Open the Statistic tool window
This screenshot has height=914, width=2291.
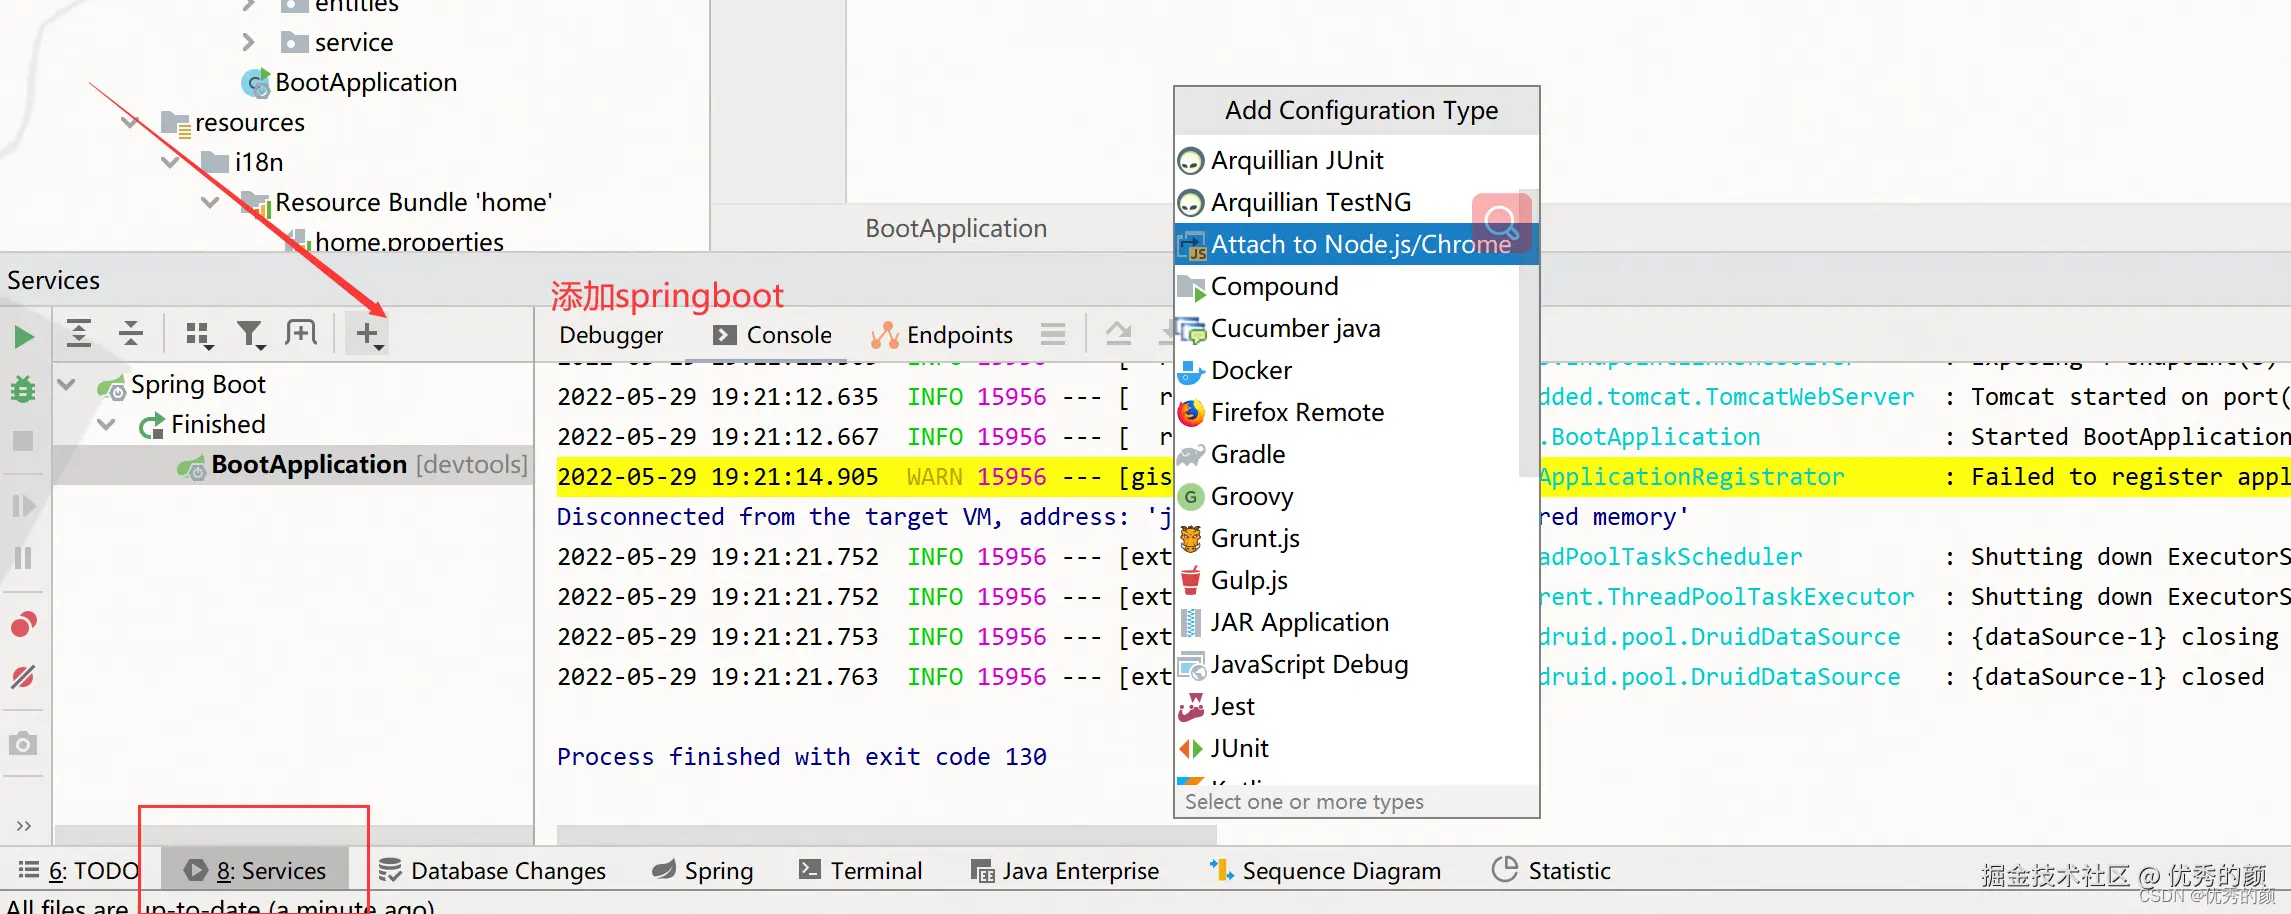tap(1551, 871)
